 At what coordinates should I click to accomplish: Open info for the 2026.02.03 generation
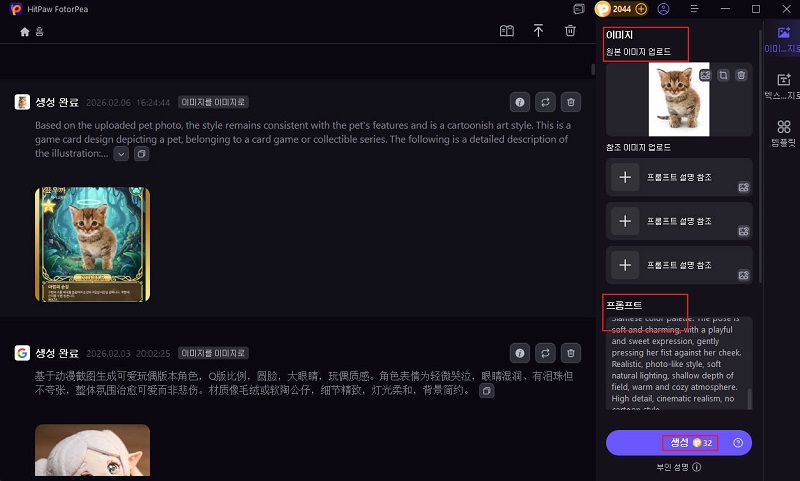click(519, 353)
